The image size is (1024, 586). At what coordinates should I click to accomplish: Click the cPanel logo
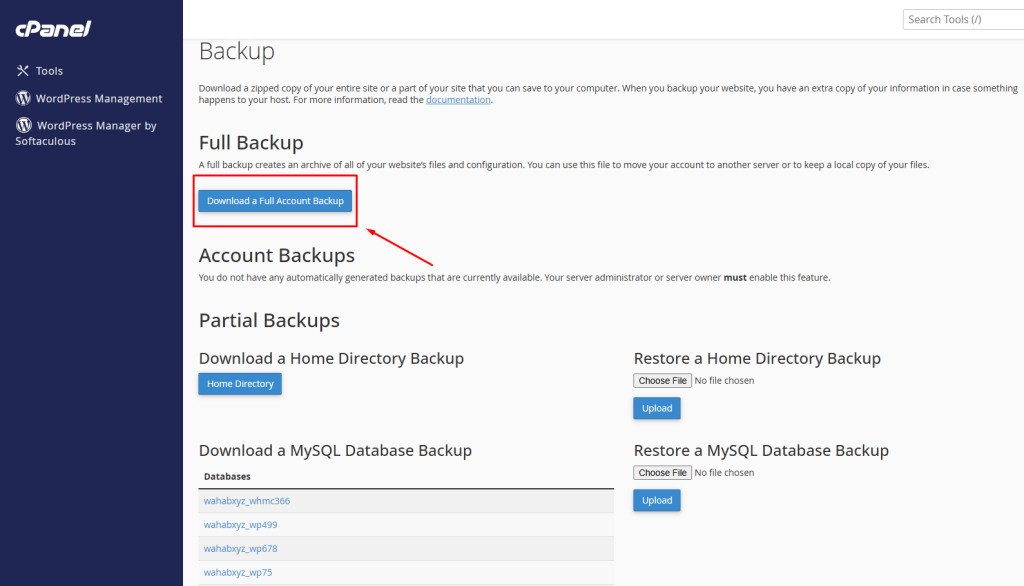point(53,29)
